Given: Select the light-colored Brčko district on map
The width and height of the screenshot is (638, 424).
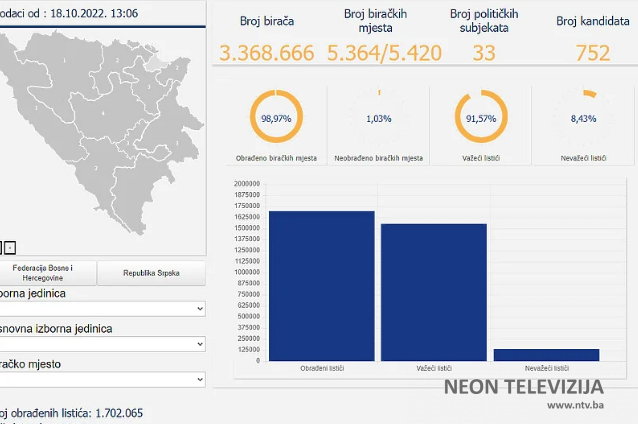Looking at the screenshot, I should [x=155, y=64].
